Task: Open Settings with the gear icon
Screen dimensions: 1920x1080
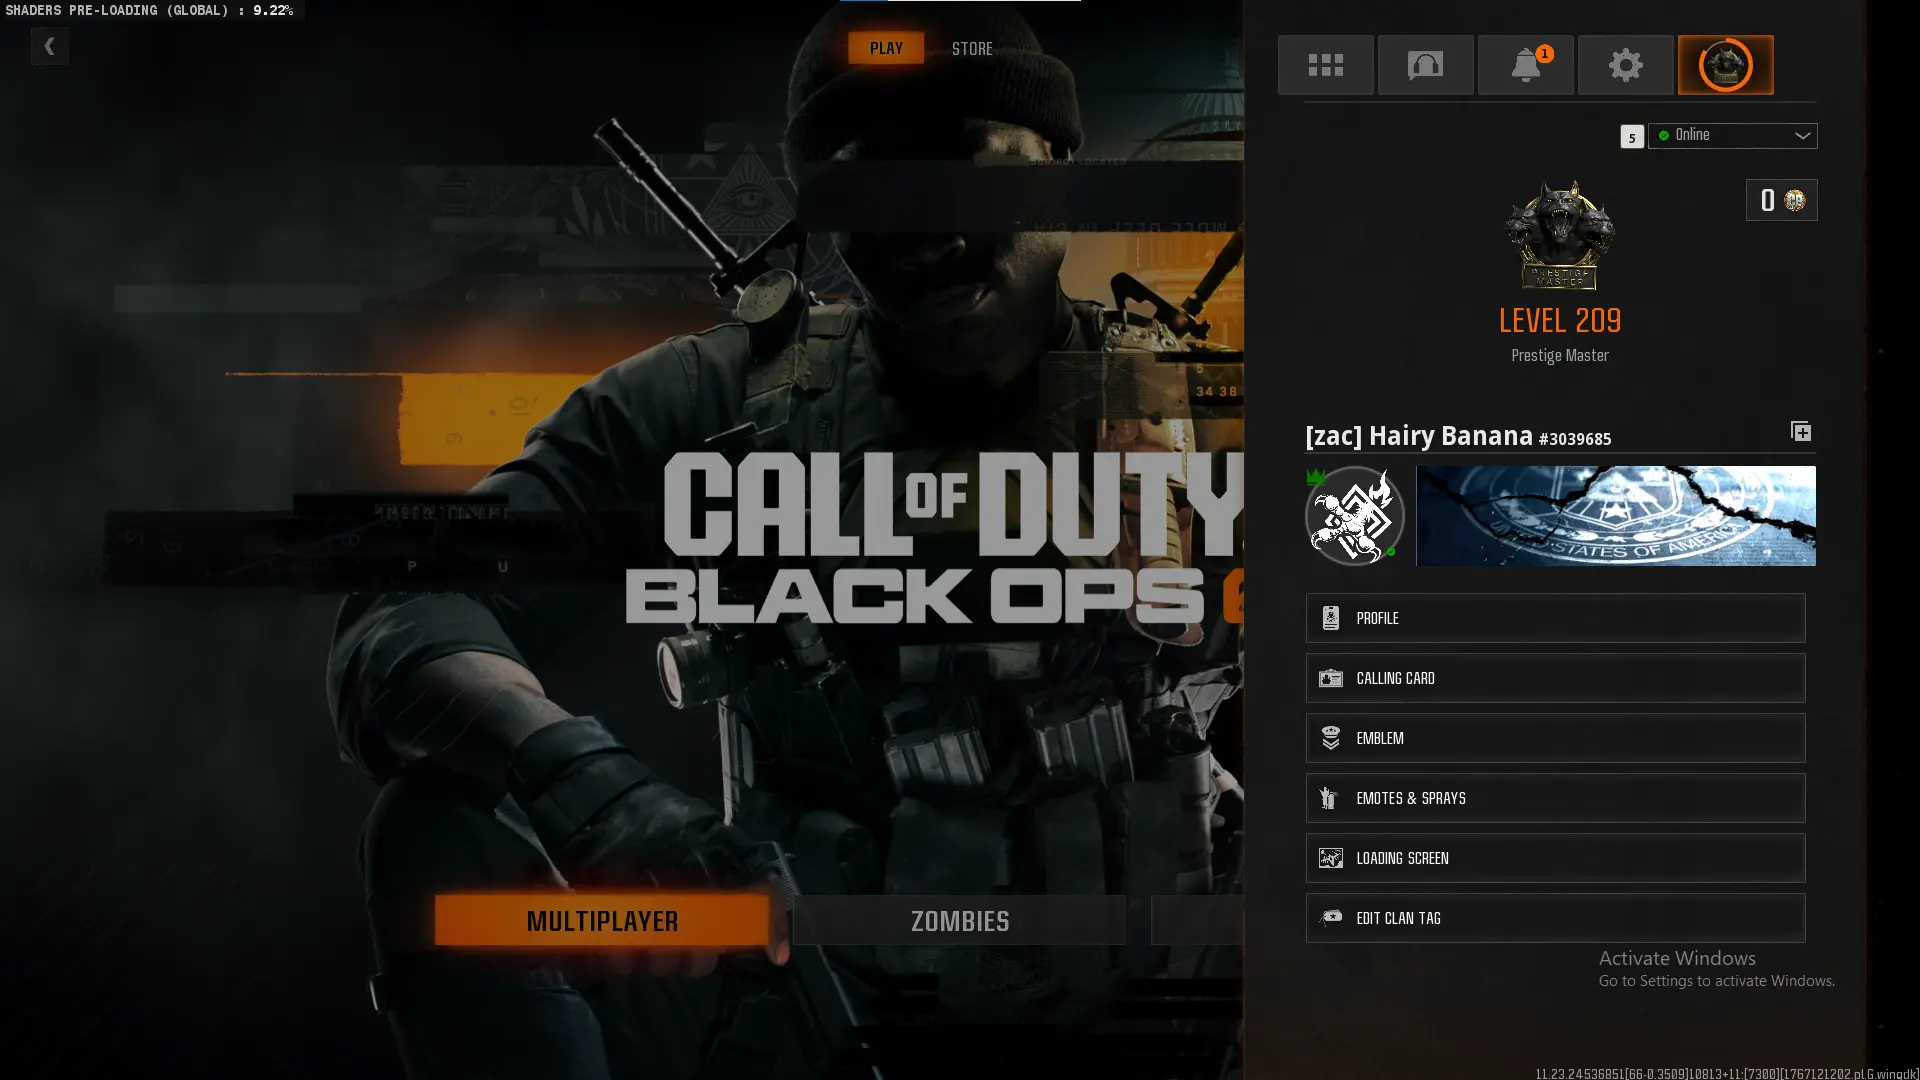Action: click(x=1625, y=64)
